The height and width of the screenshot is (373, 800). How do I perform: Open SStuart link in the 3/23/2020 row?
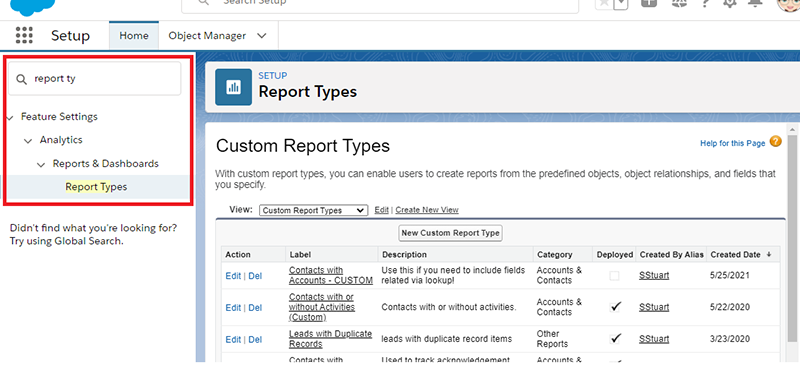point(654,339)
